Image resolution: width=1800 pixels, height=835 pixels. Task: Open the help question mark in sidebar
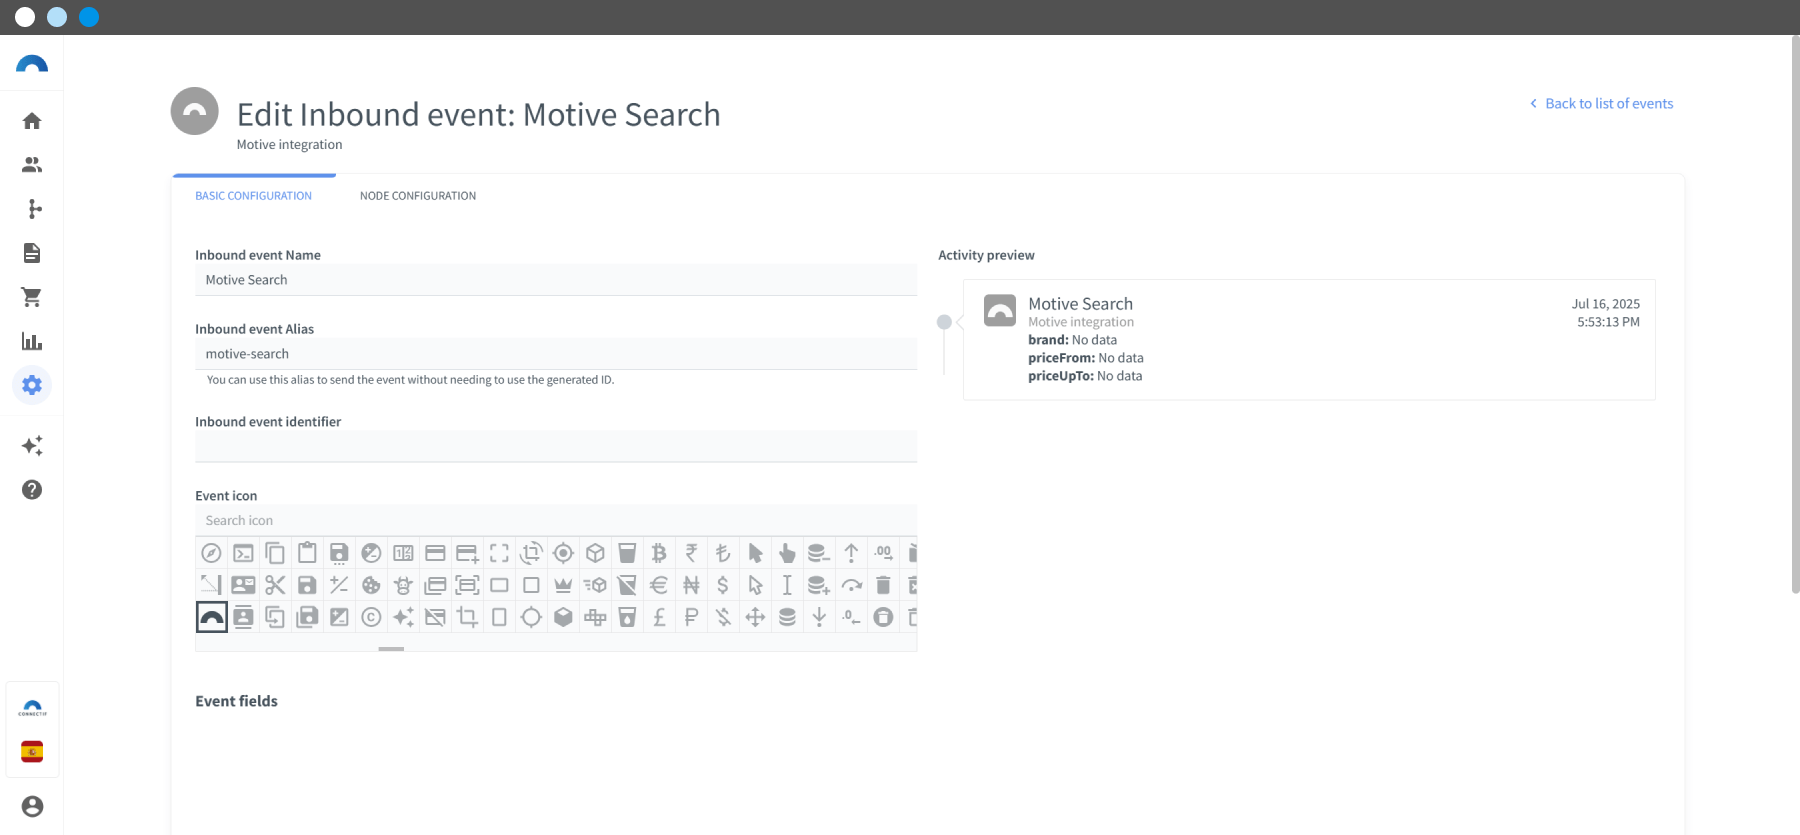point(32,490)
